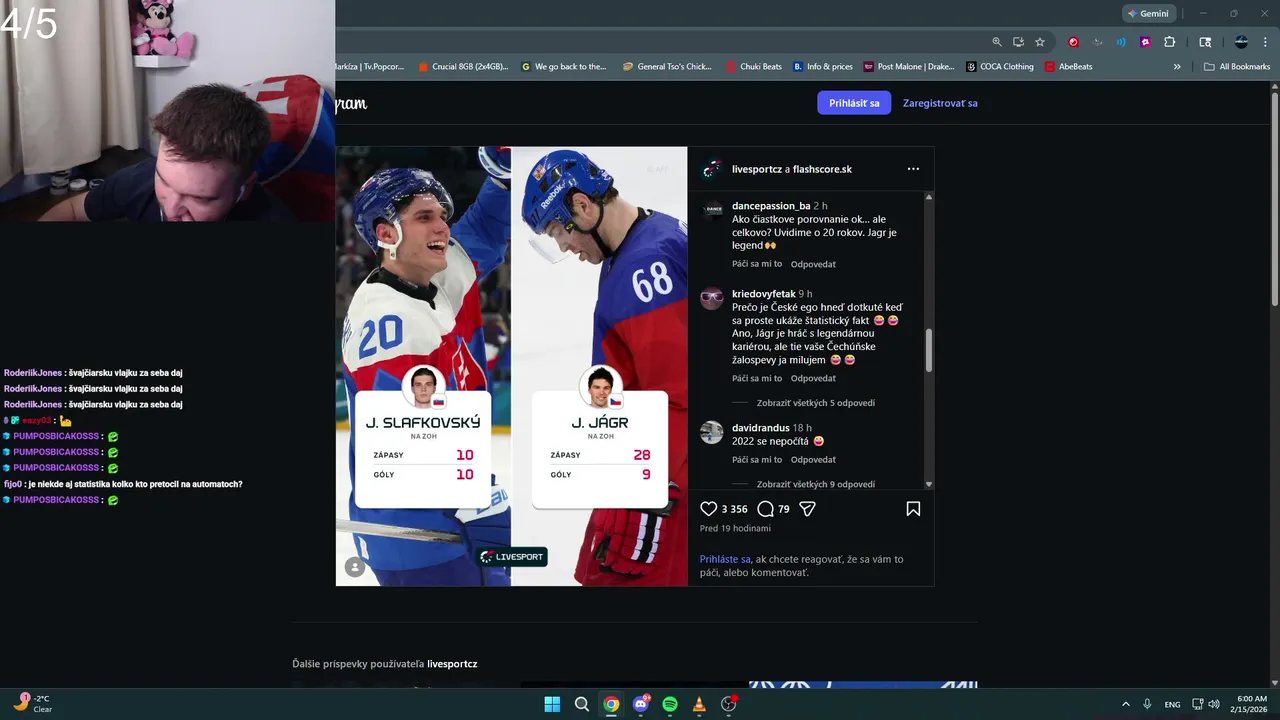Screen dimensions: 1280x720
Task: Click the page vertical scrollbar thumb
Action: pyautogui.click(x=1274, y=200)
